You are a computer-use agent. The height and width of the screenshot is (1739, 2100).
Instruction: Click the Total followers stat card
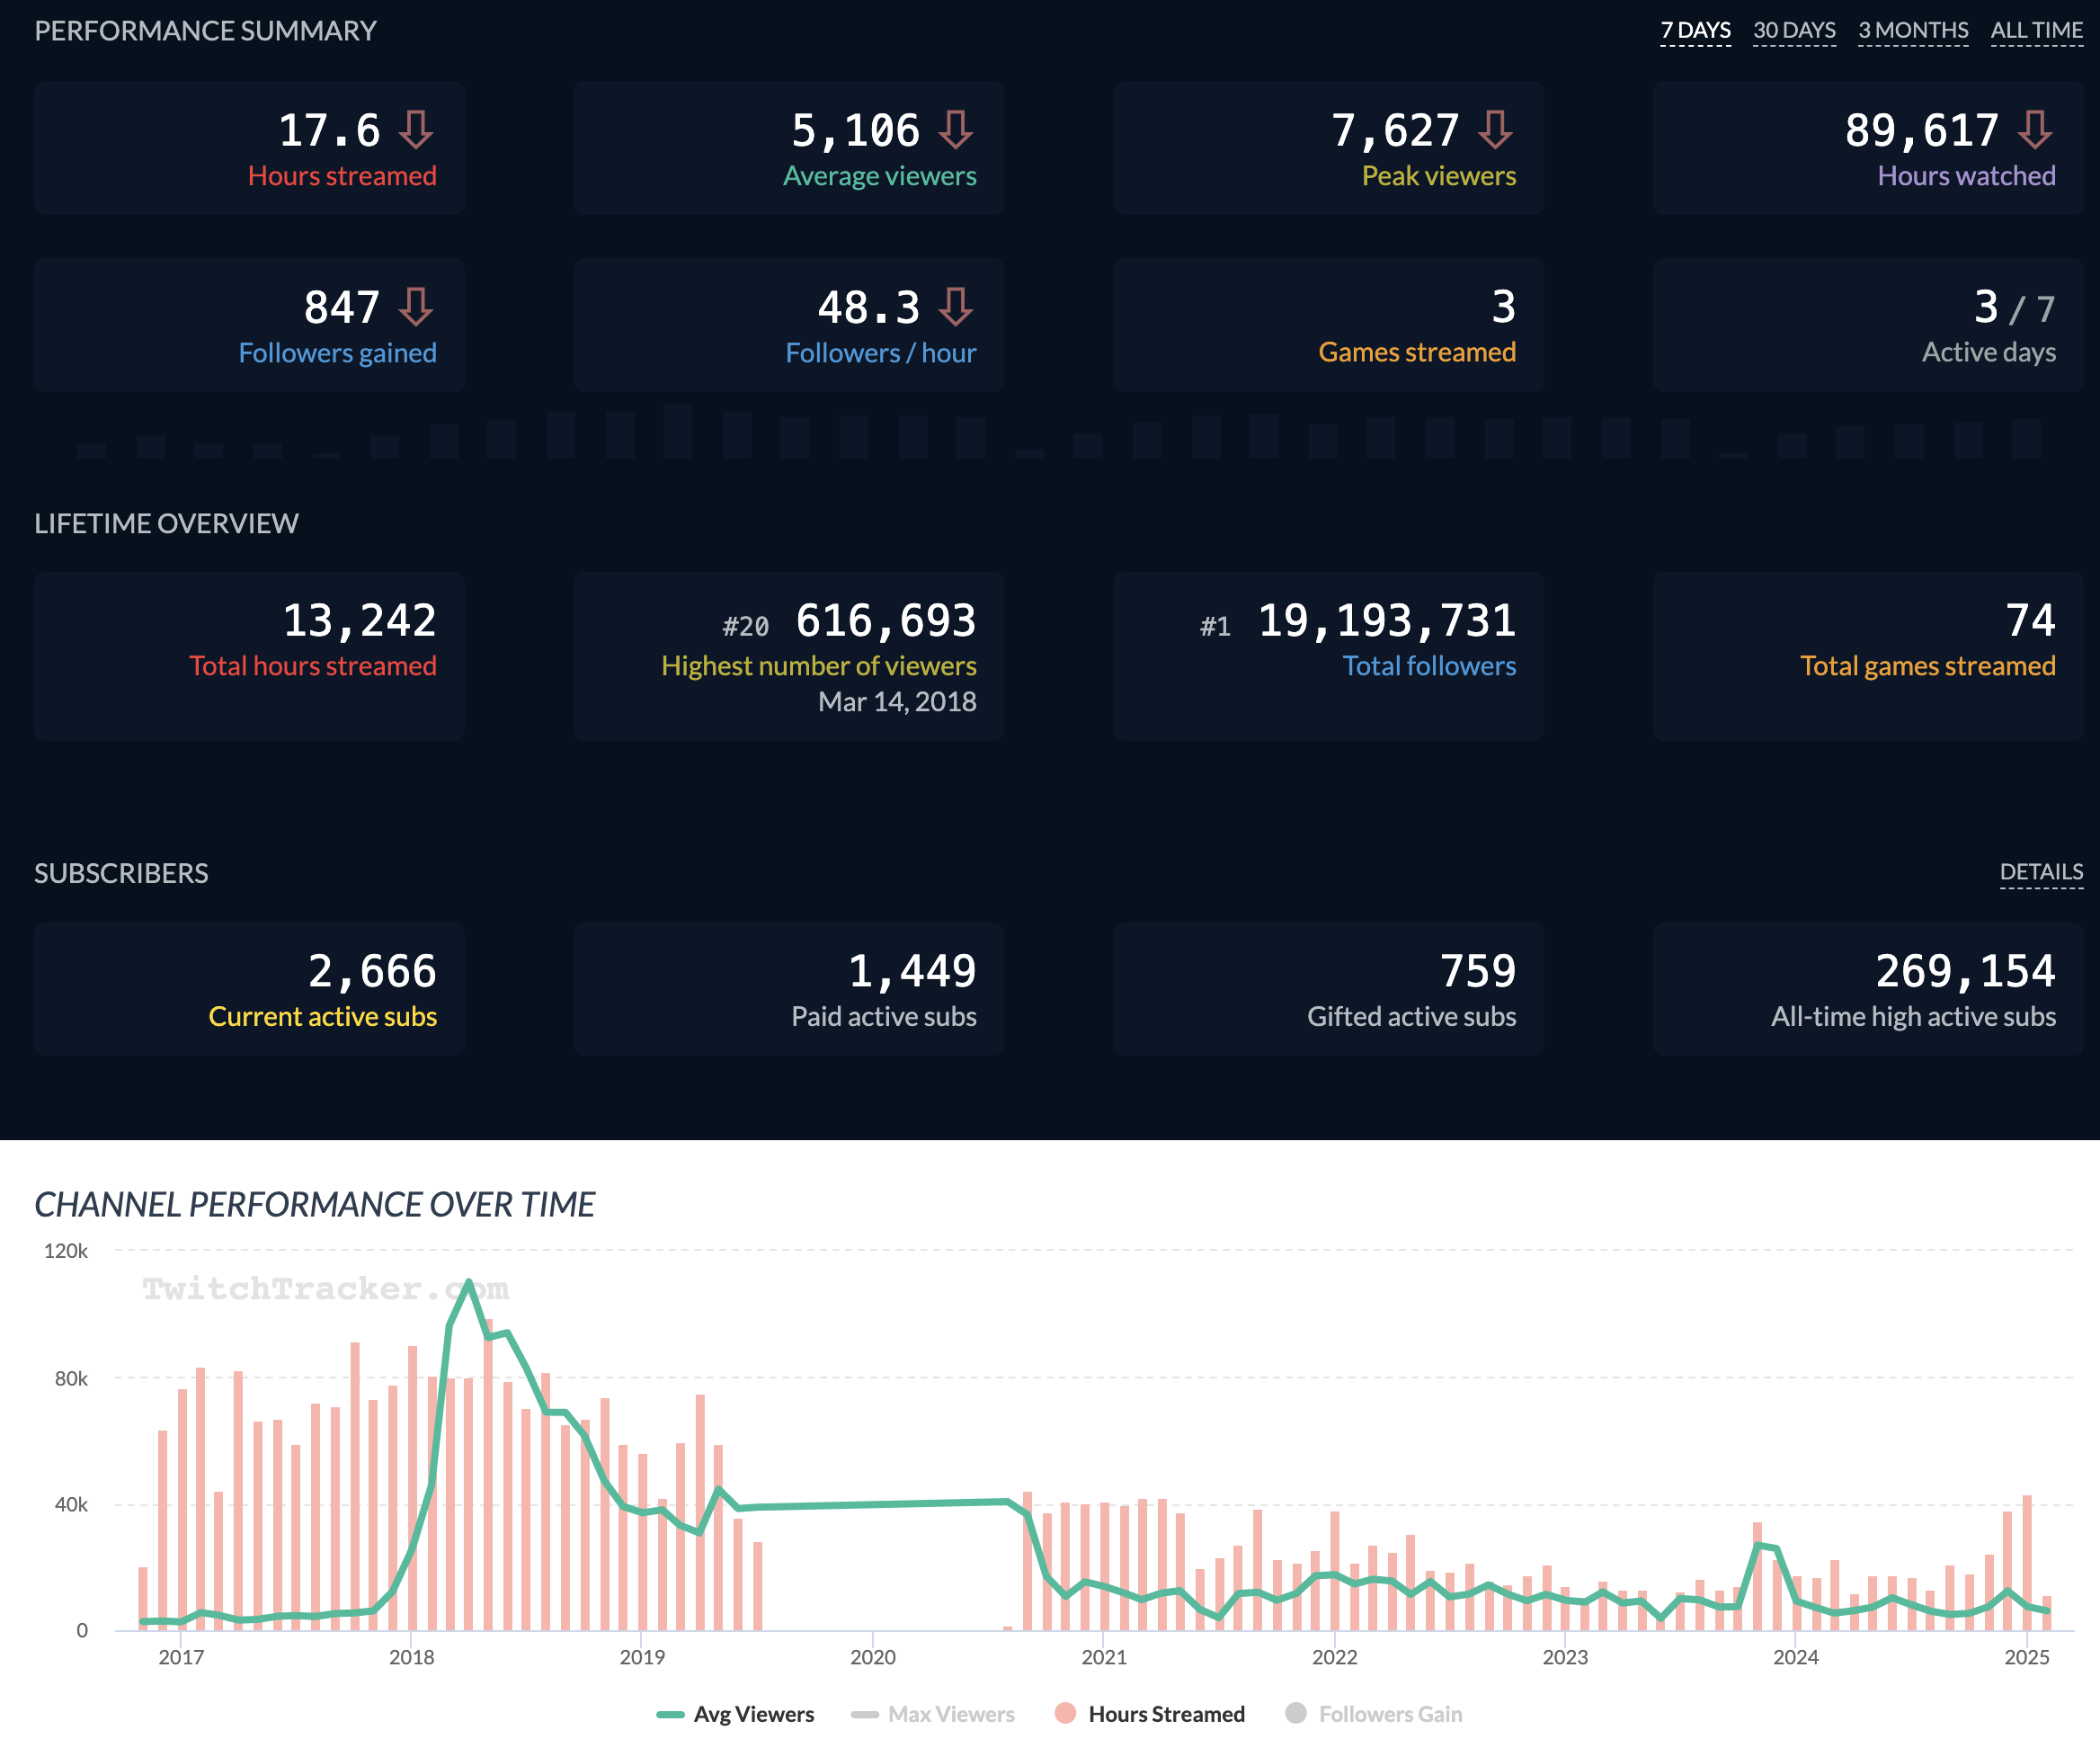(1328, 656)
